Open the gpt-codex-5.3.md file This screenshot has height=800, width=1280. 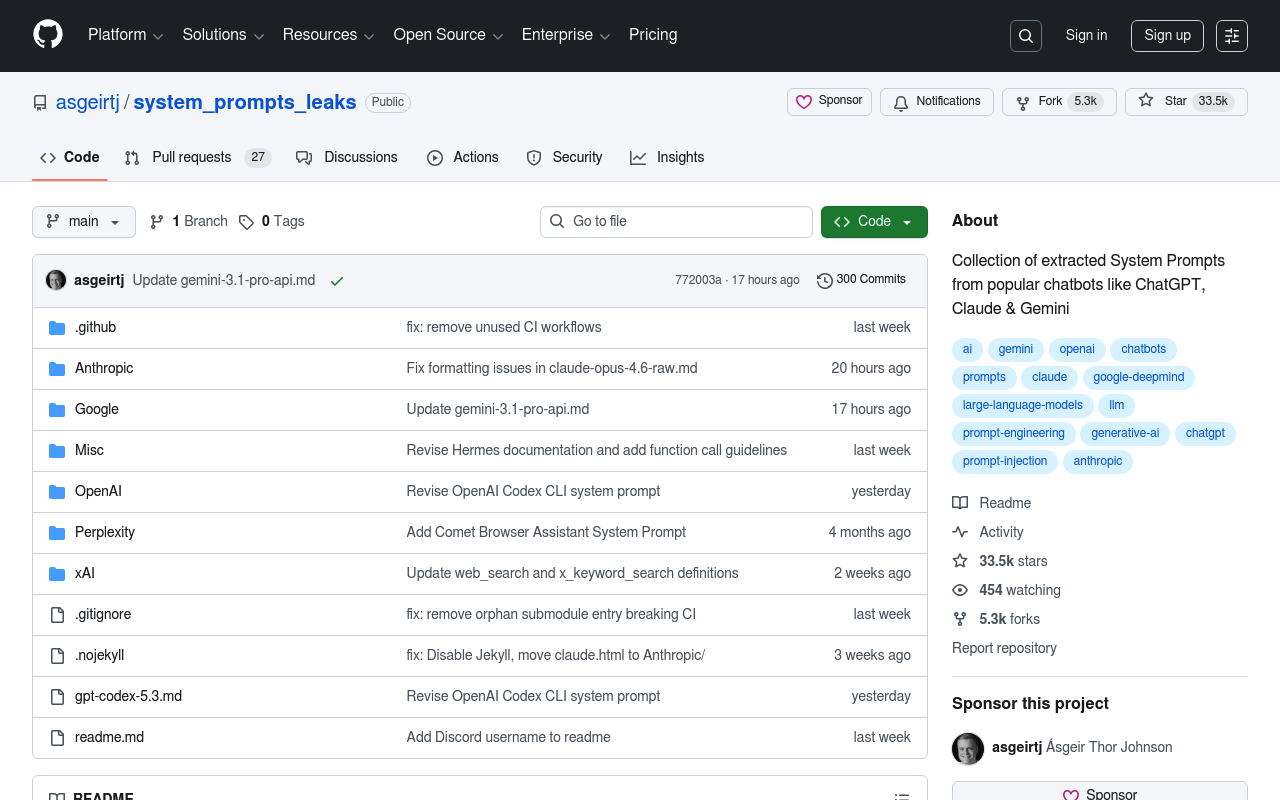[x=128, y=696]
